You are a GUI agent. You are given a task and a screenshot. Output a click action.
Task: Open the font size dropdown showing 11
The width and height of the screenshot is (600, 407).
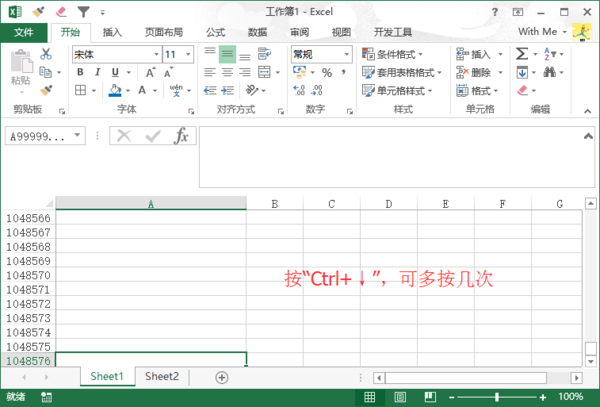coord(188,54)
